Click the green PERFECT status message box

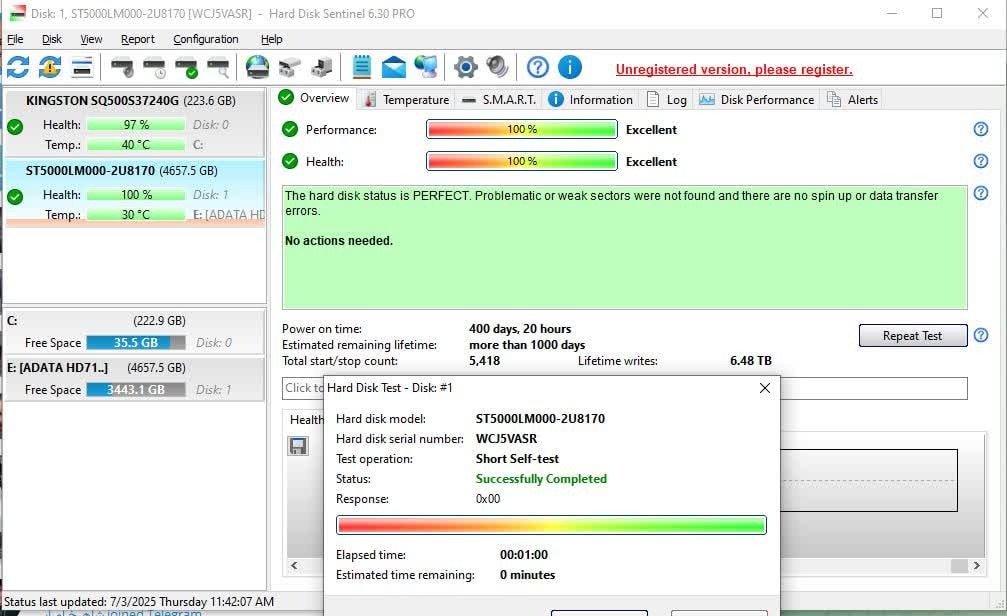624,247
